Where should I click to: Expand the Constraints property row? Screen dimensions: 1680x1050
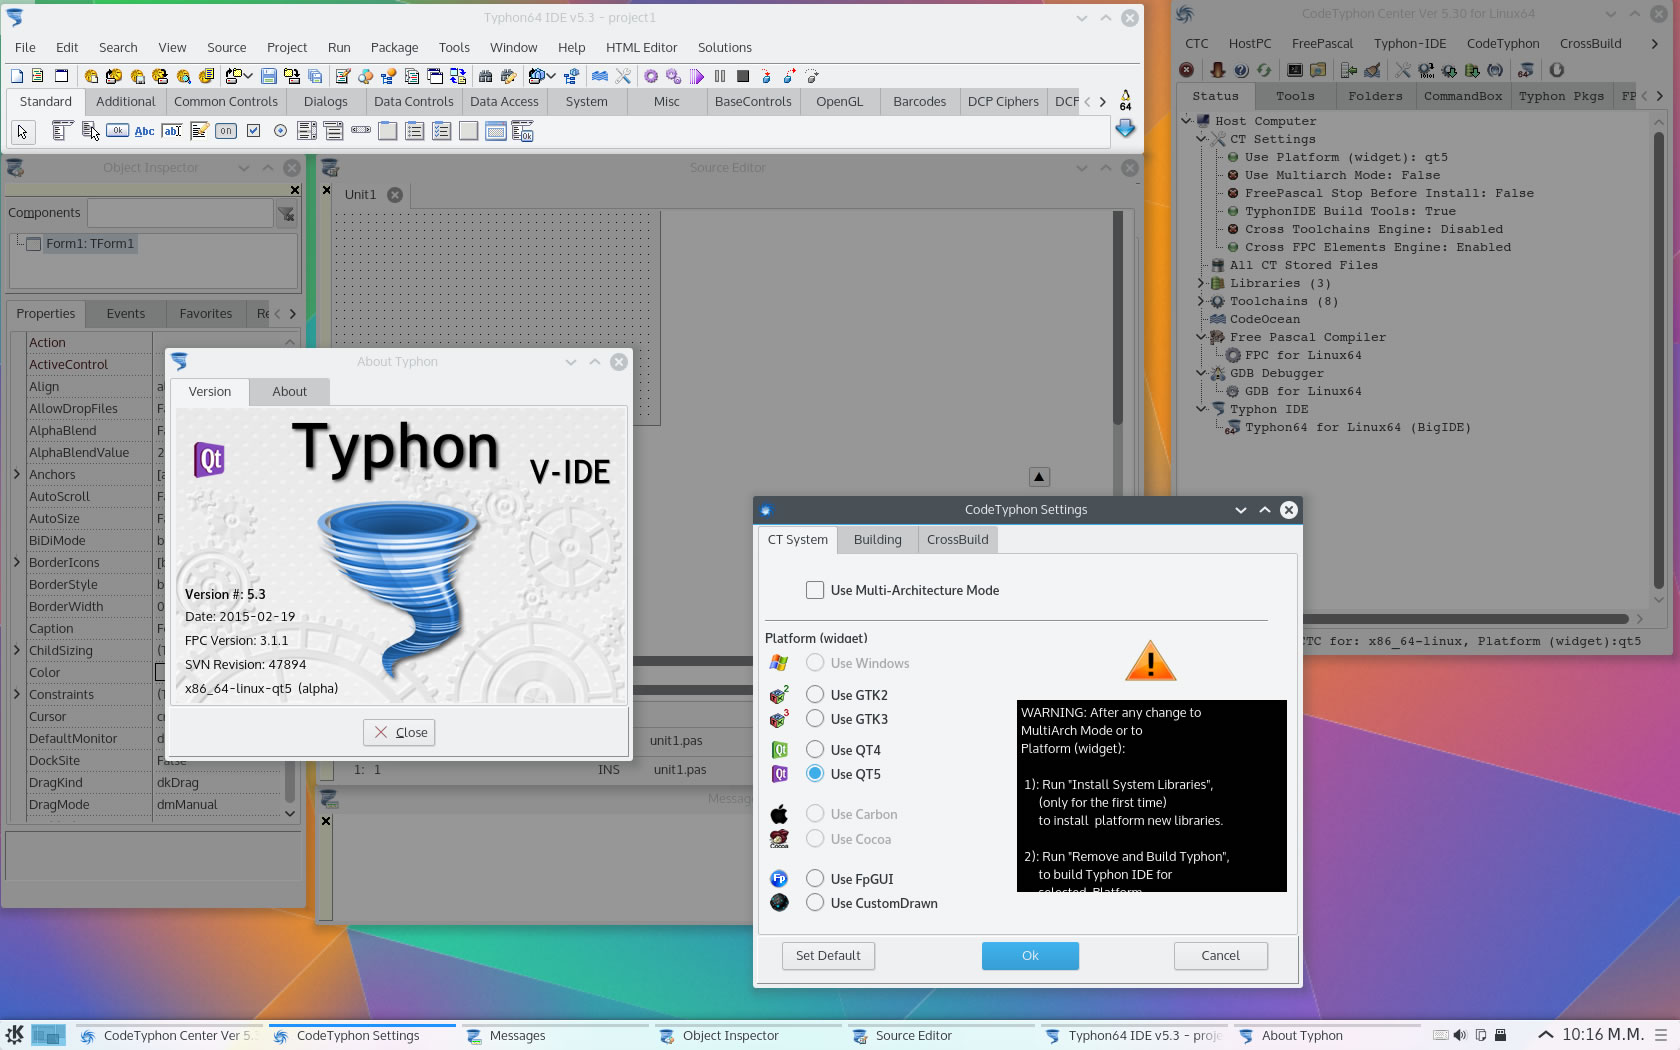click(x=17, y=694)
